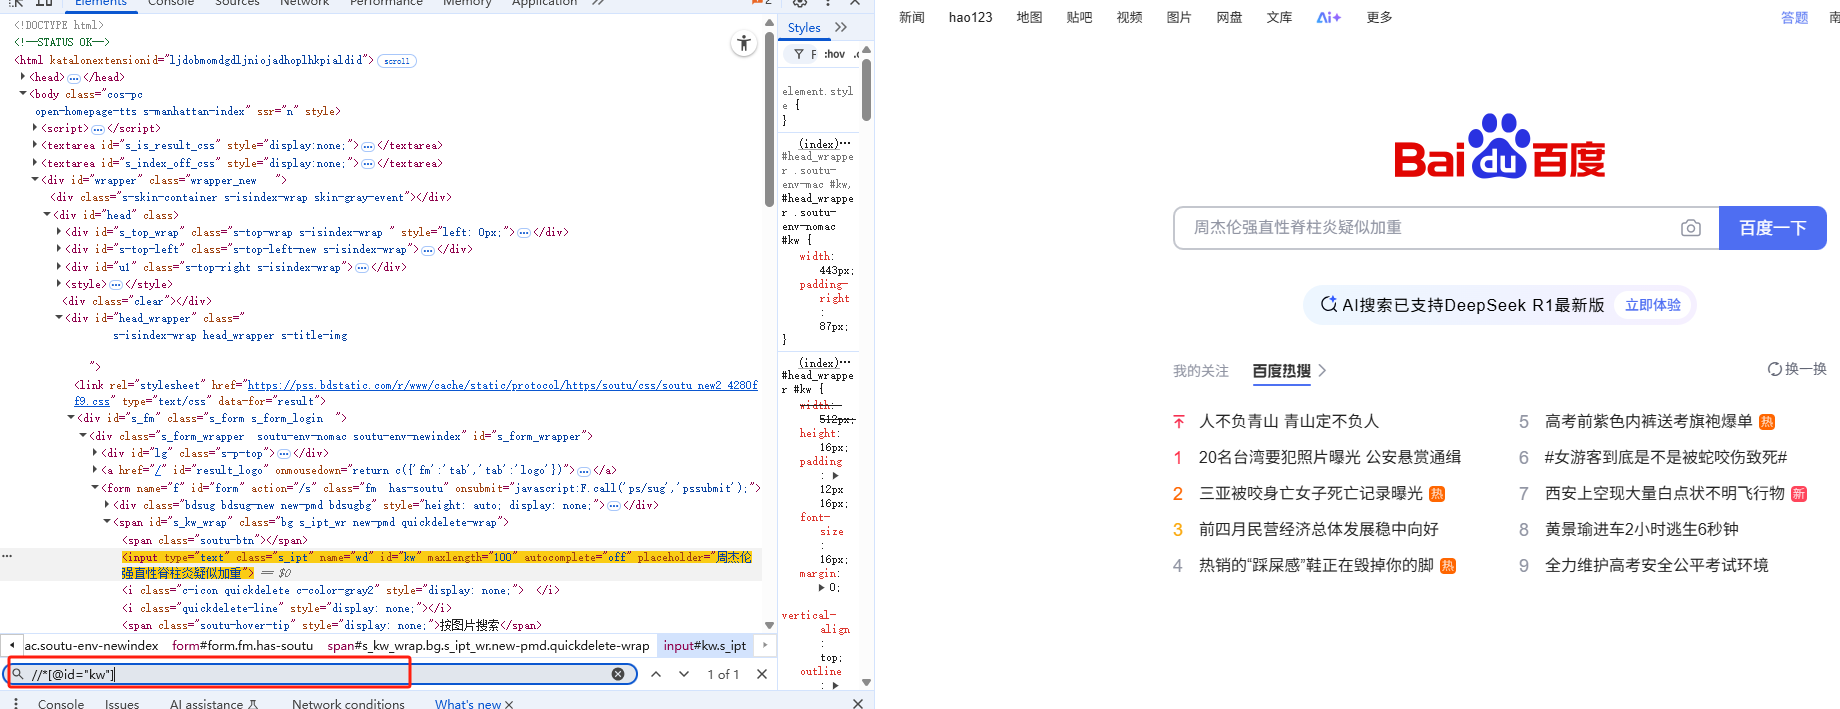Viewport: 1840px width, 709px height.
Task: Expand the div#s_top_wrap node
Action: (x=59, y=231)
